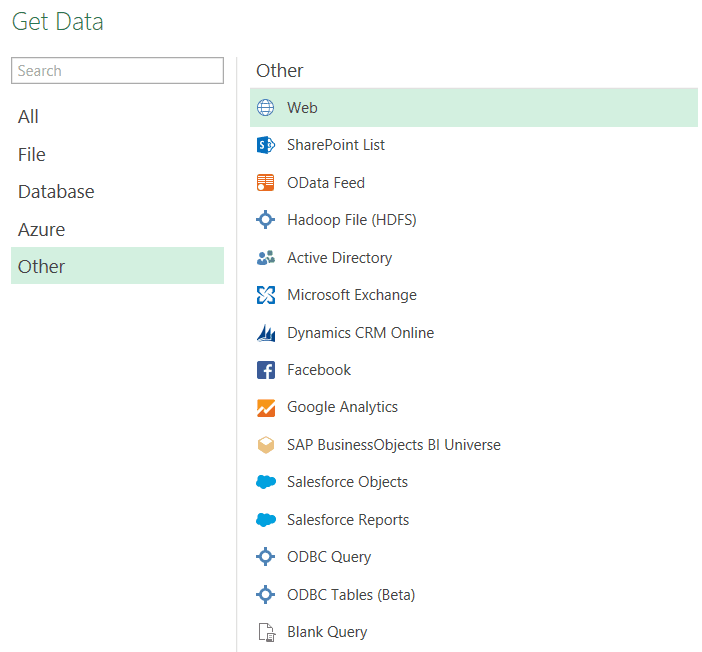The height and width of the screenshot is (652, 702).
Task: Click the Web globe icon
Action: pyautogui.click(x=265, y=108)
